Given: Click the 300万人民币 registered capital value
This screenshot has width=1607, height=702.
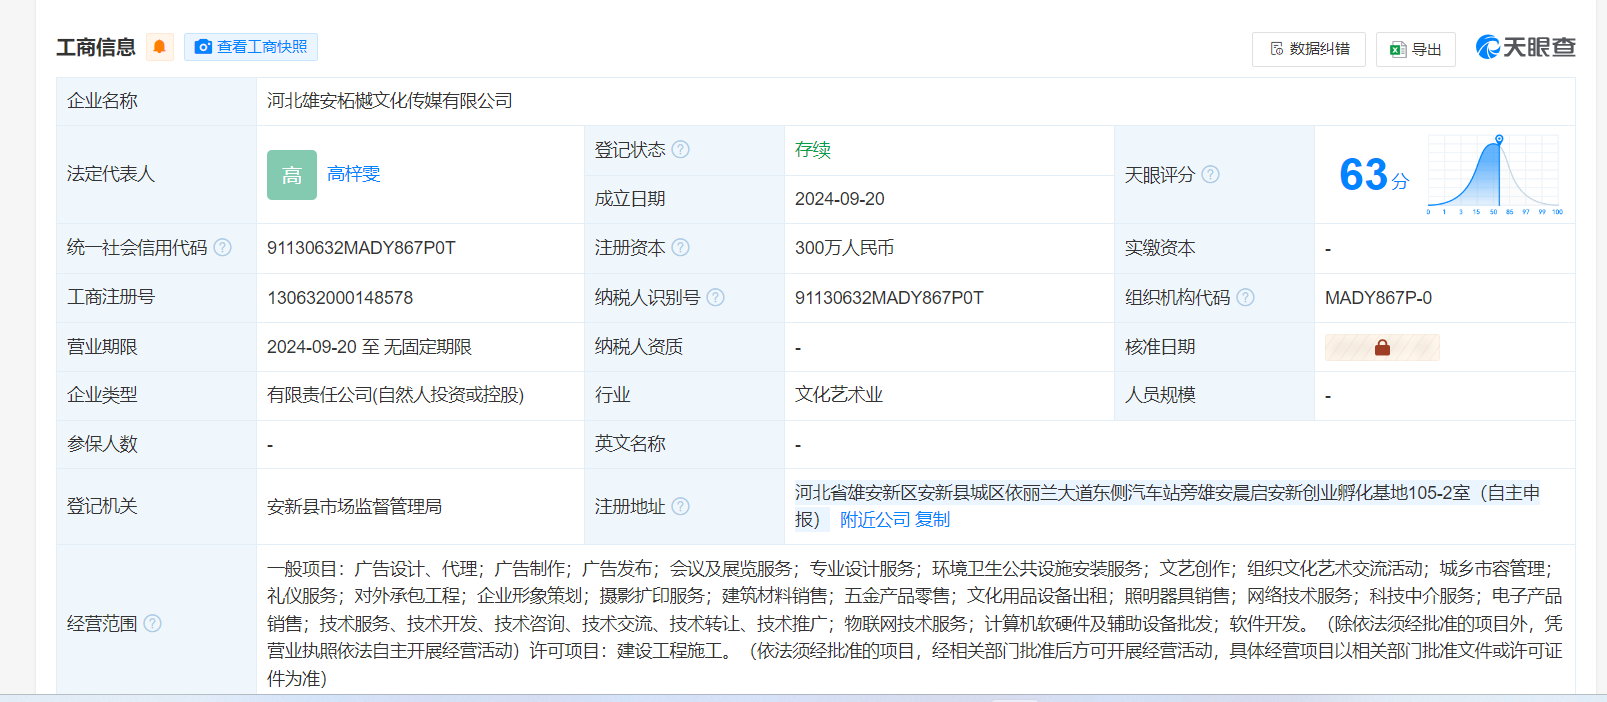Looking at the screenshot, I should click(844, 248).
